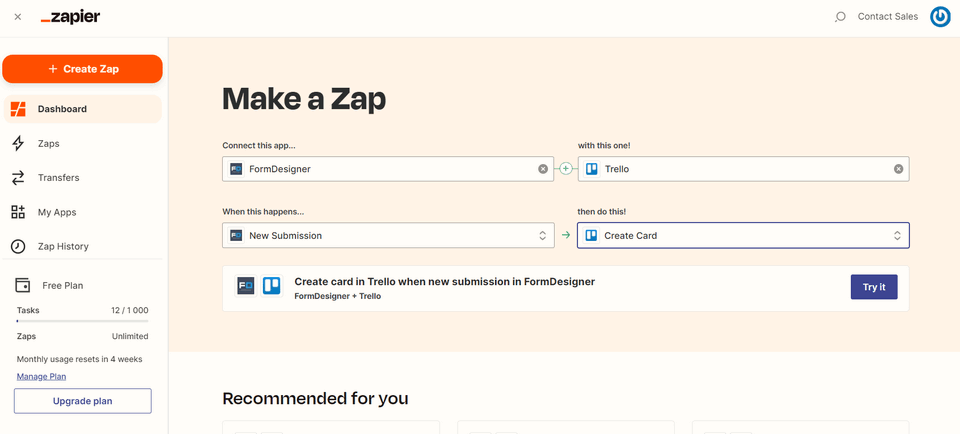
Task: Click the FormDesigner + Trello subtitle
Action: pyautogui.click(x=337, y=296)
